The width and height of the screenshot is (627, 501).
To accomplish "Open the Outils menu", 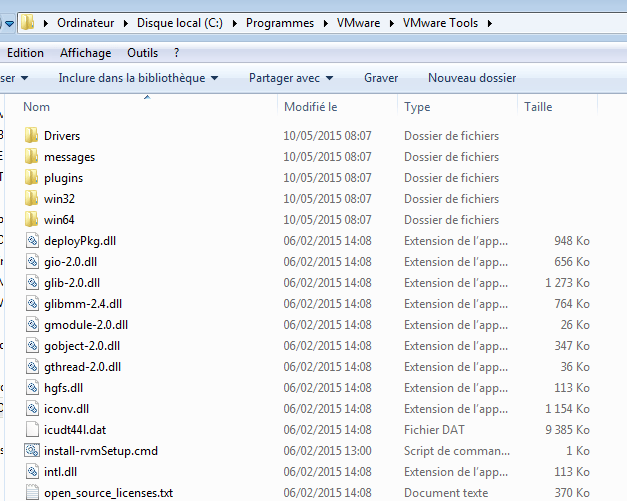I will tap(142, 52).
